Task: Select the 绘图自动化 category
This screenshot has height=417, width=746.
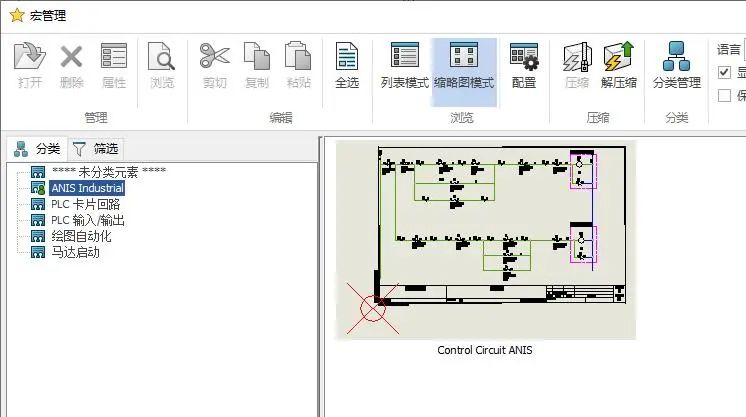Action: [81, 236]
